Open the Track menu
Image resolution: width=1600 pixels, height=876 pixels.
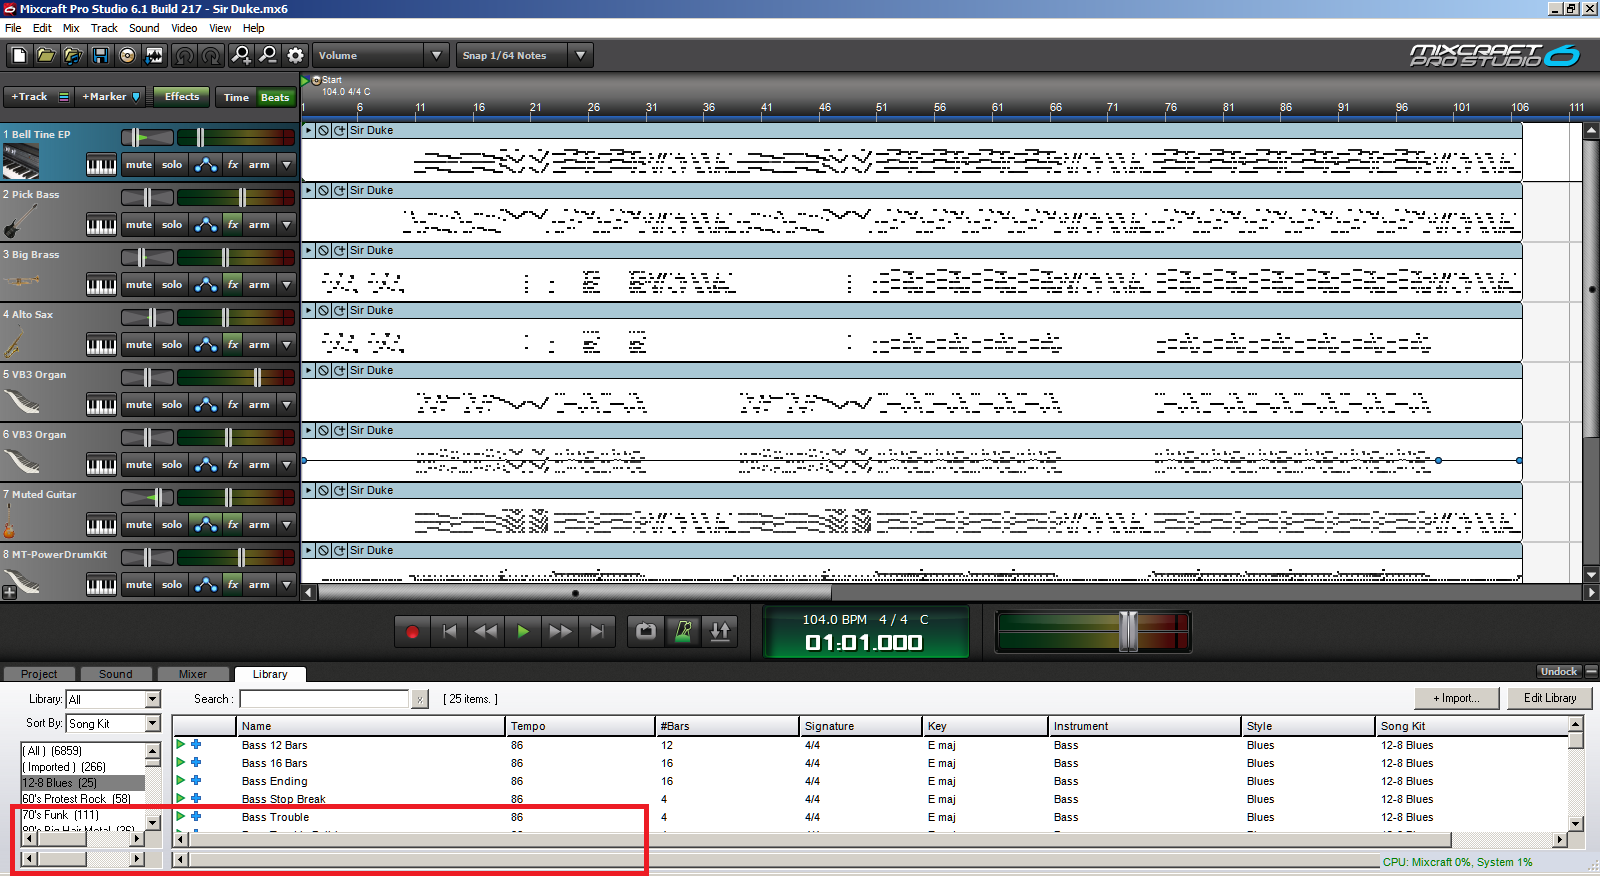pyautogui.click(x=104, y=28)
